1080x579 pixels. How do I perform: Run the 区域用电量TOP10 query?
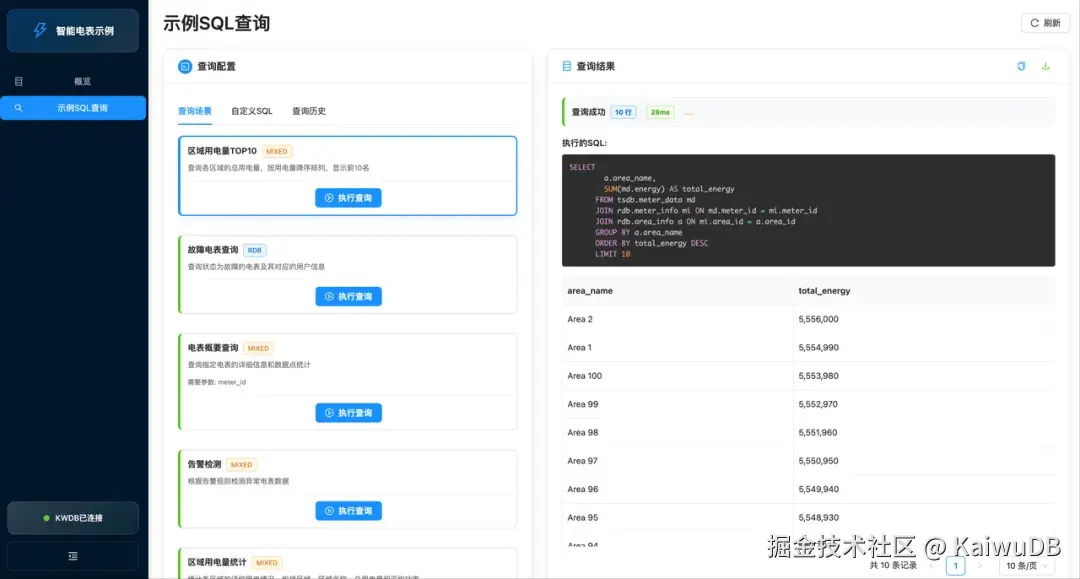coord(349,198)
